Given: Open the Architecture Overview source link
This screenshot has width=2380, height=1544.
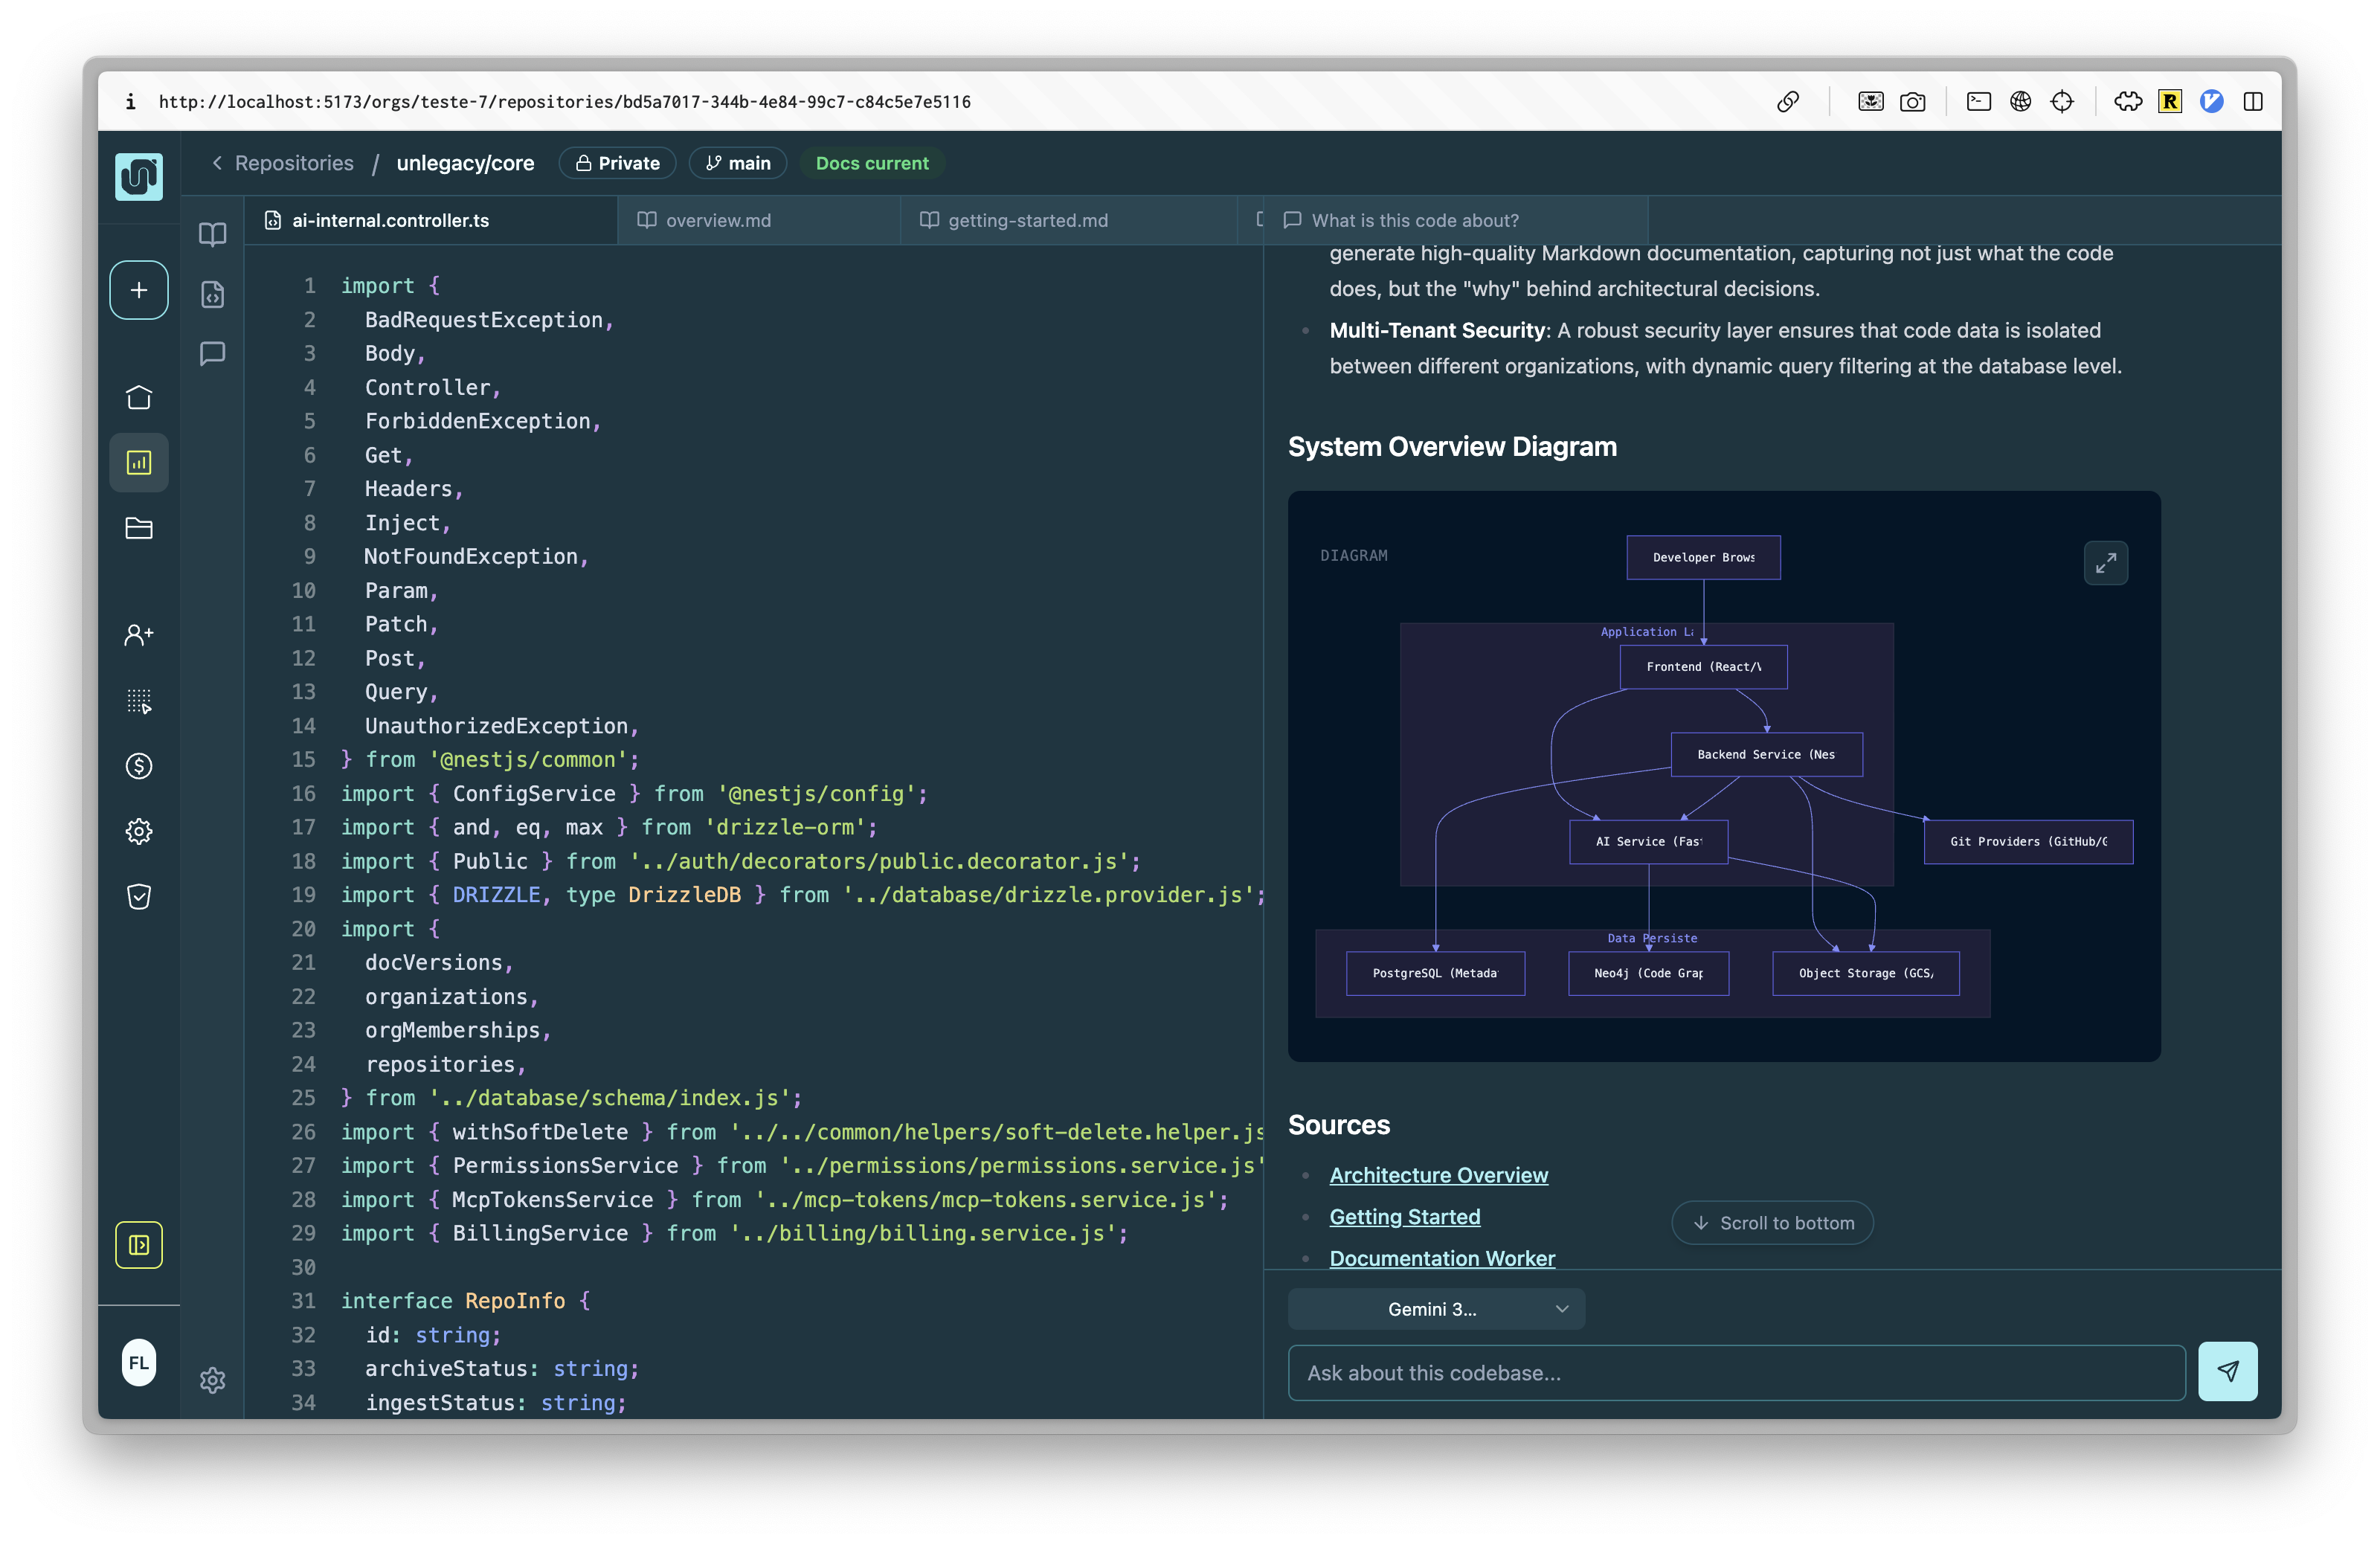Looking at the screenshot, I should pyautogui.click(x=1438, y=1175).
